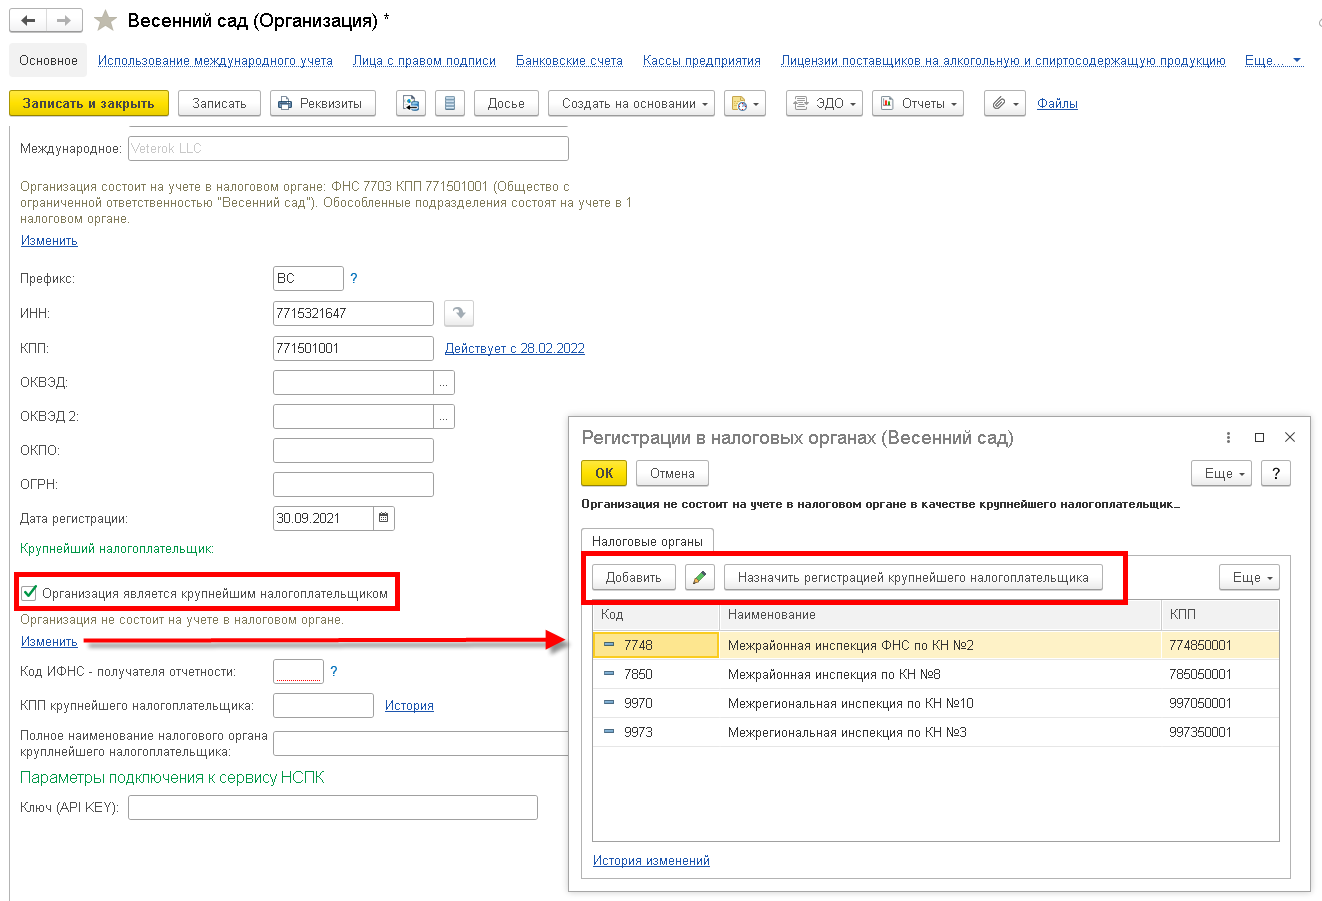The image size is (1322, 901).
Task: Open the ellipsis picker for ОКВЭД
Action: tap(444, 382)
